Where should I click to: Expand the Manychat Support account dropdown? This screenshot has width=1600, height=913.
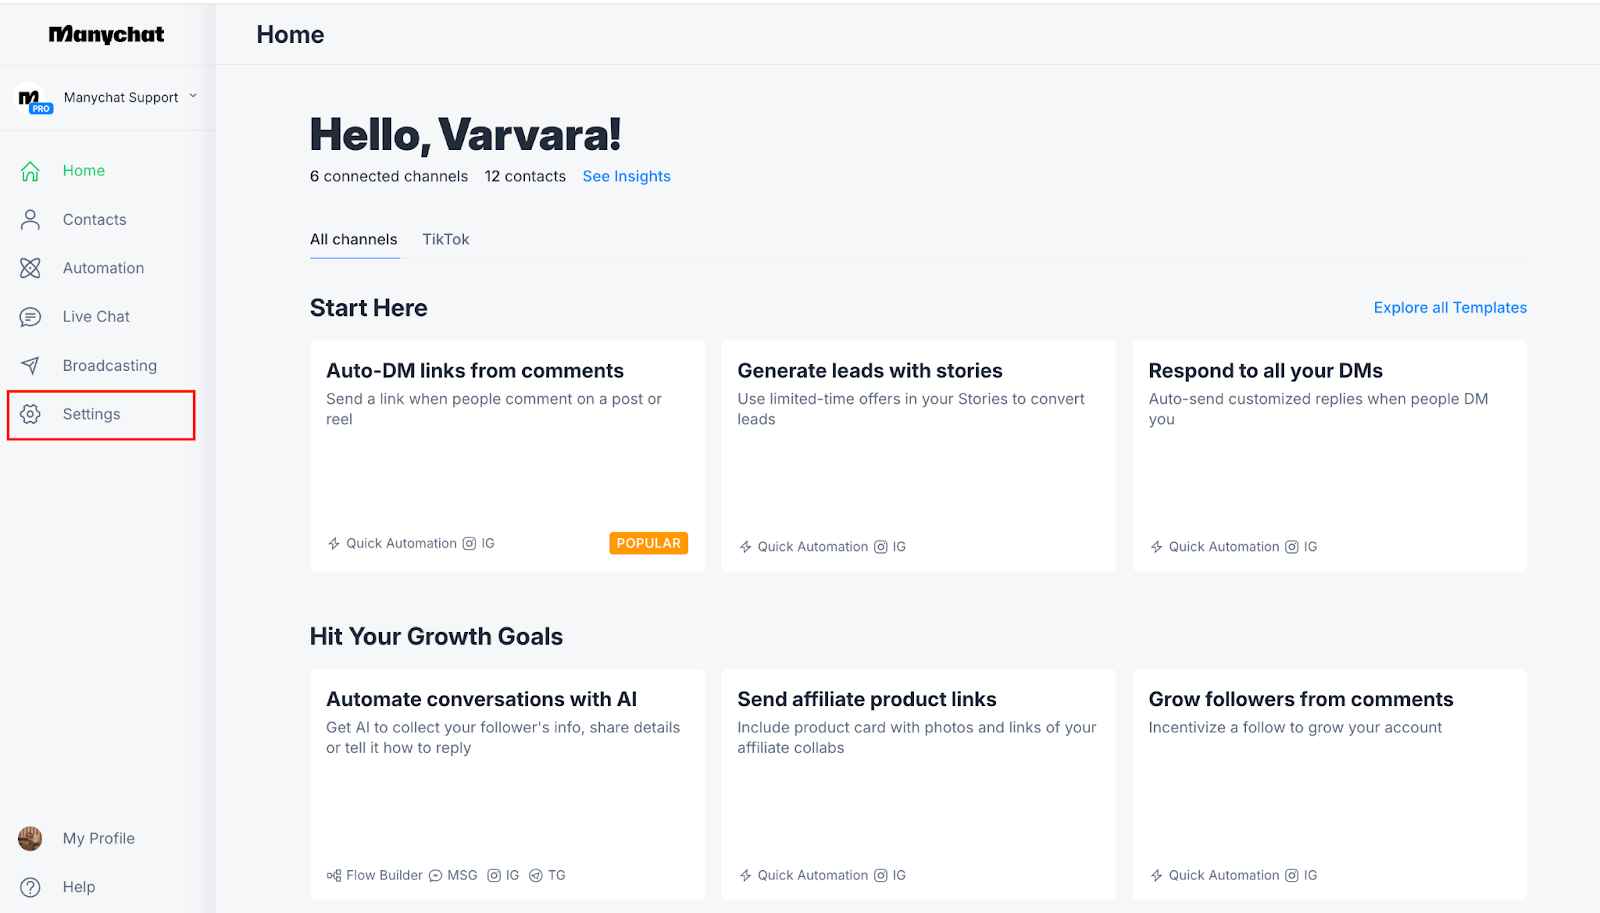[193, 97]
